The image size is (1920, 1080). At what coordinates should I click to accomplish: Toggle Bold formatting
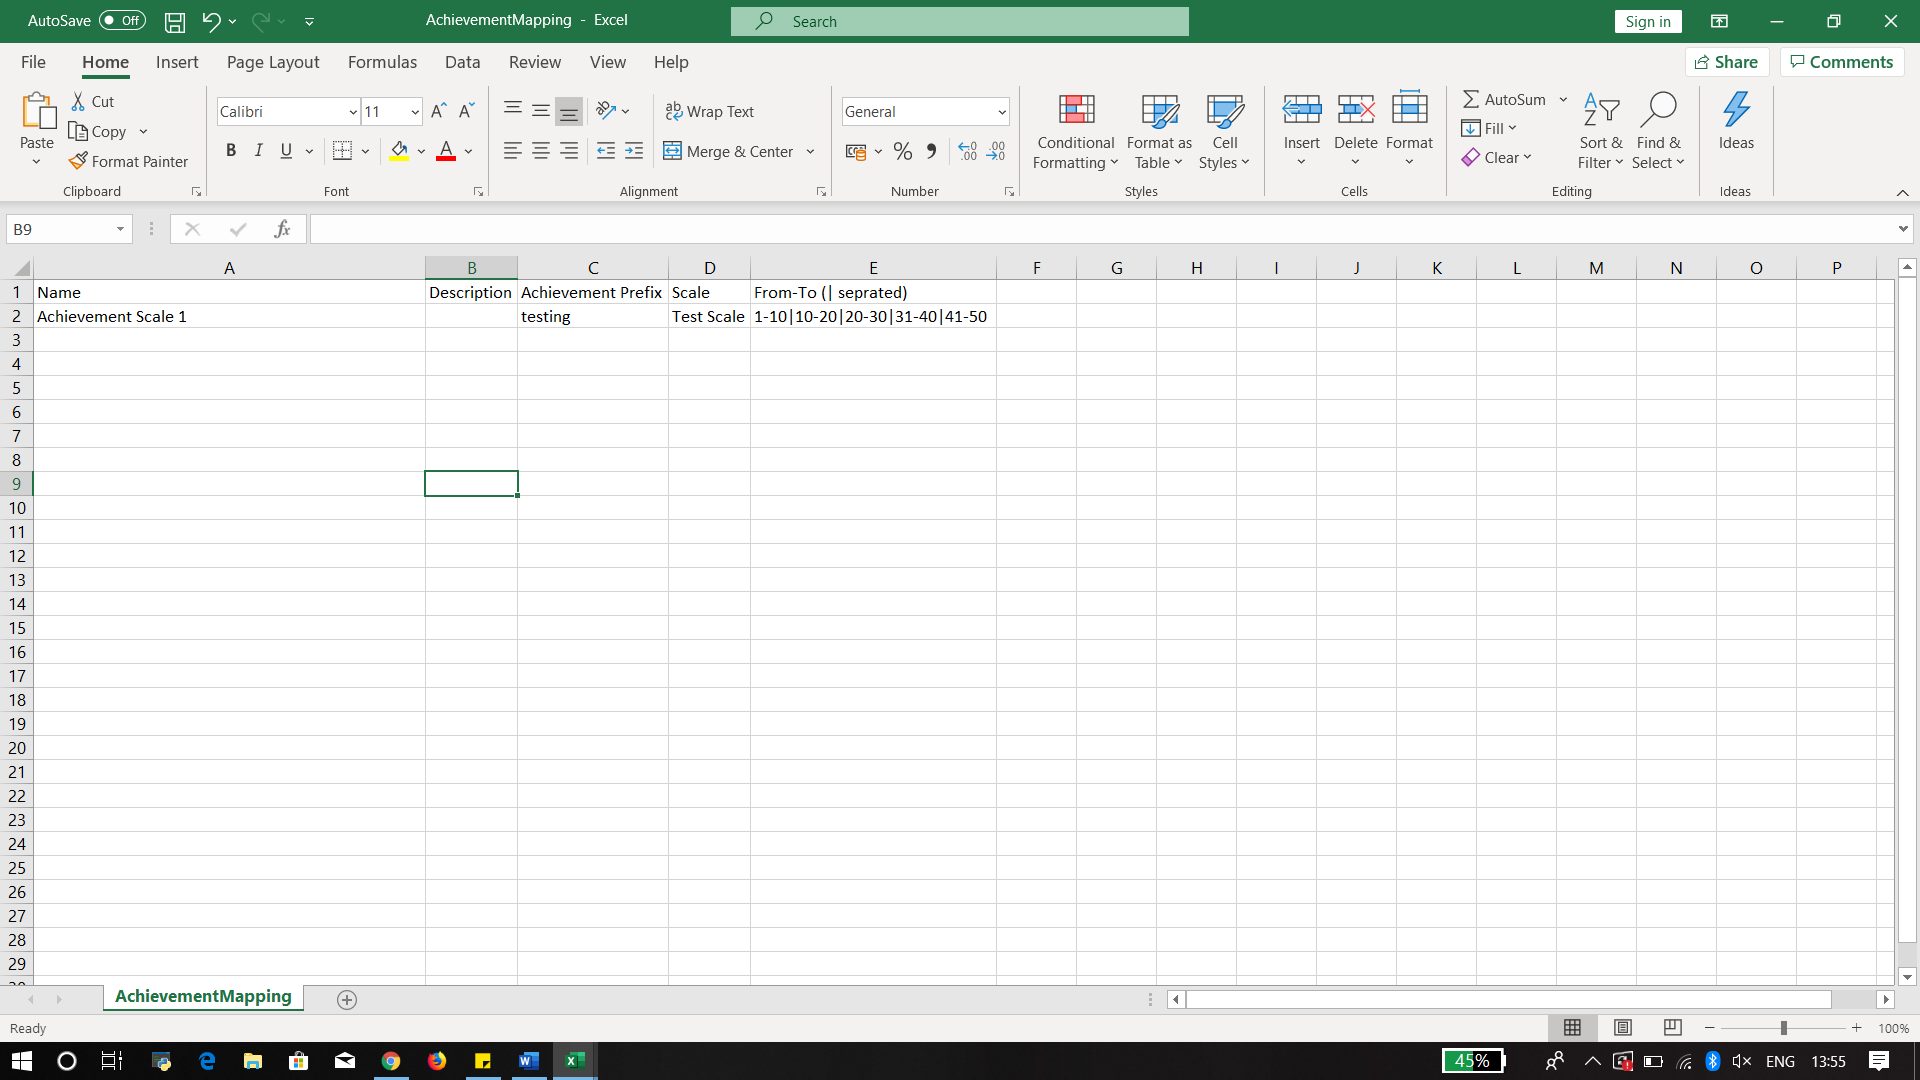click(231, 151)
